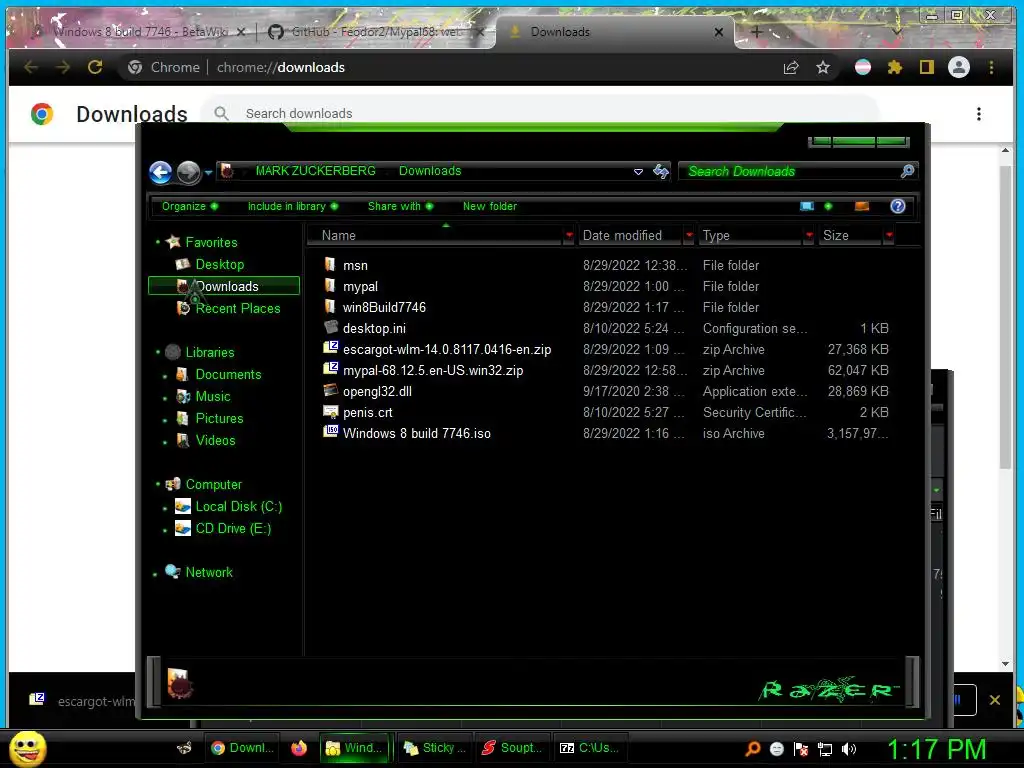Open Firefox from the taskbar

coord(299,748)
